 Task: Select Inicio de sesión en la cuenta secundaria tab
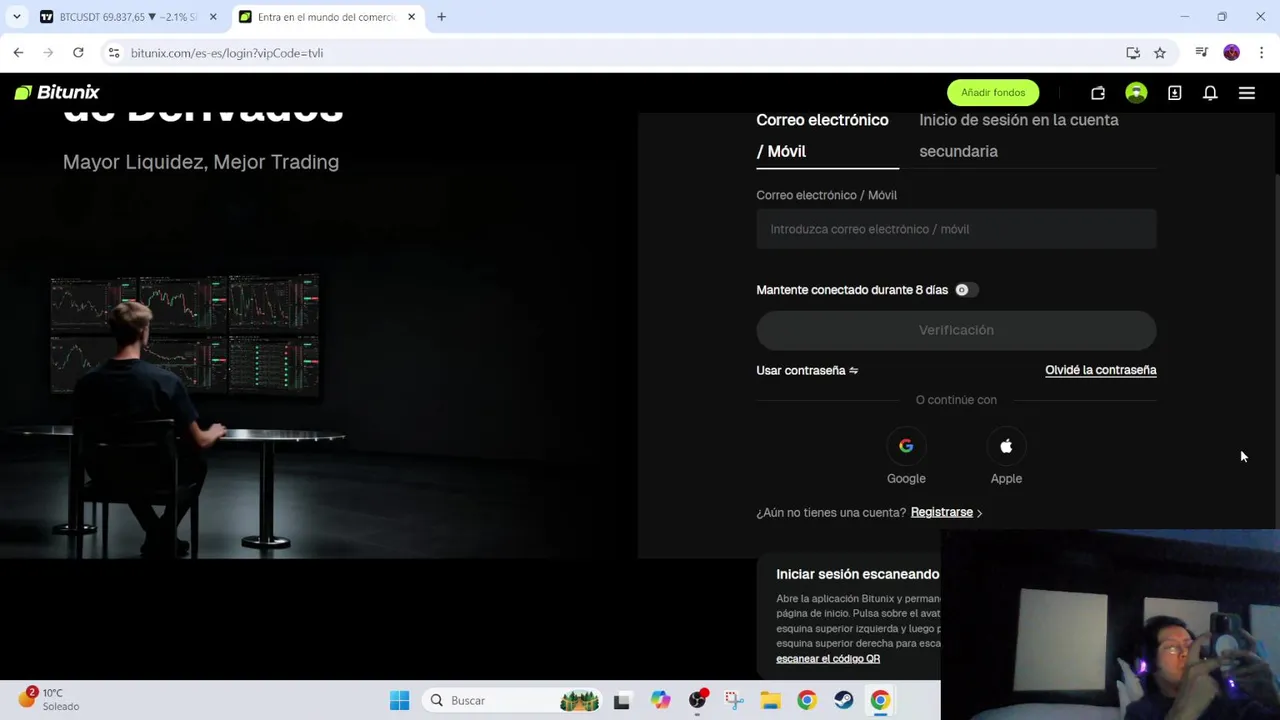pyautogui.click(x=1019, y=136)
